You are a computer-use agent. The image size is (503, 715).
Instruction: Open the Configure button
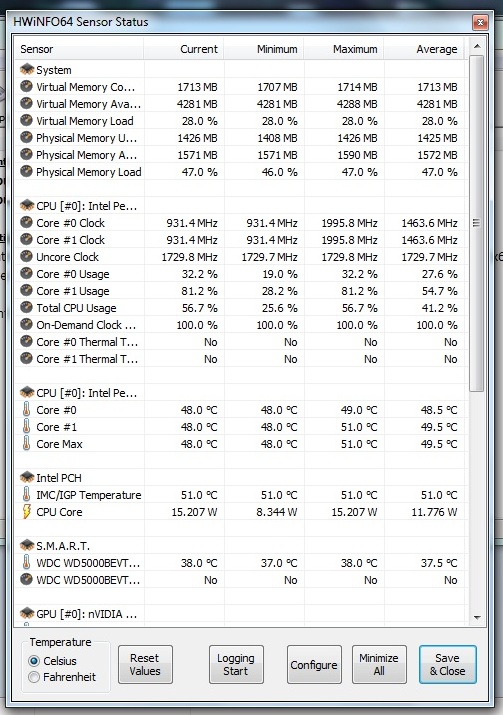(314, 664)
